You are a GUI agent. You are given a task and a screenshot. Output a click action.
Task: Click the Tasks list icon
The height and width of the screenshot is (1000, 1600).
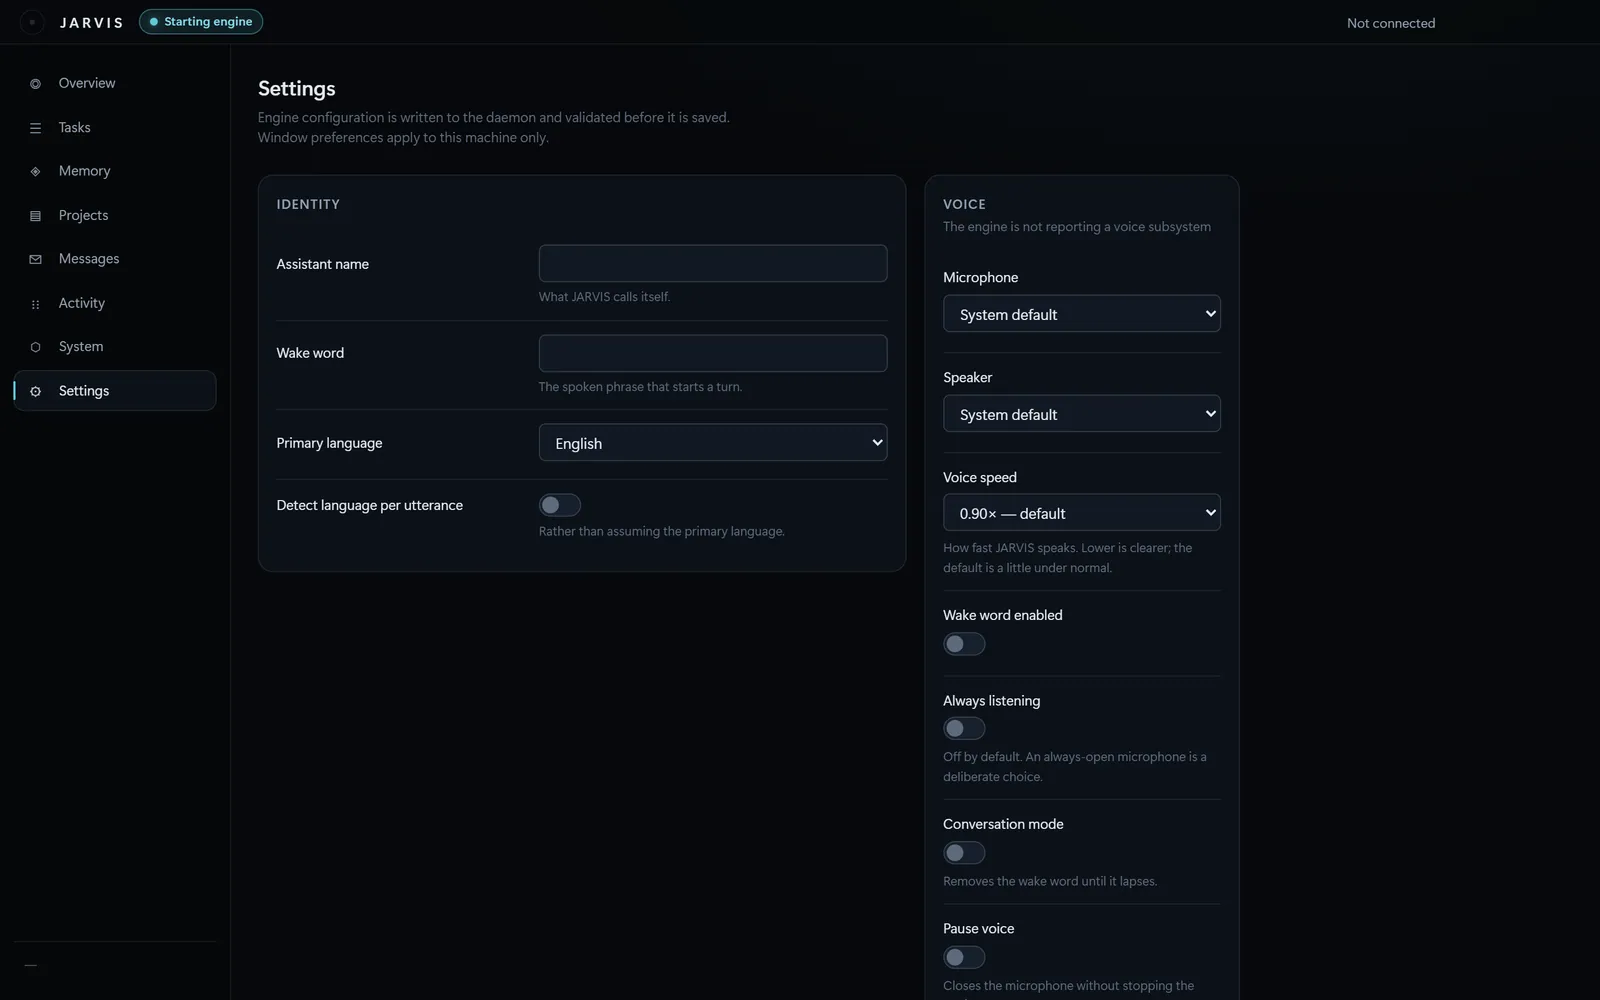[35, 128]
